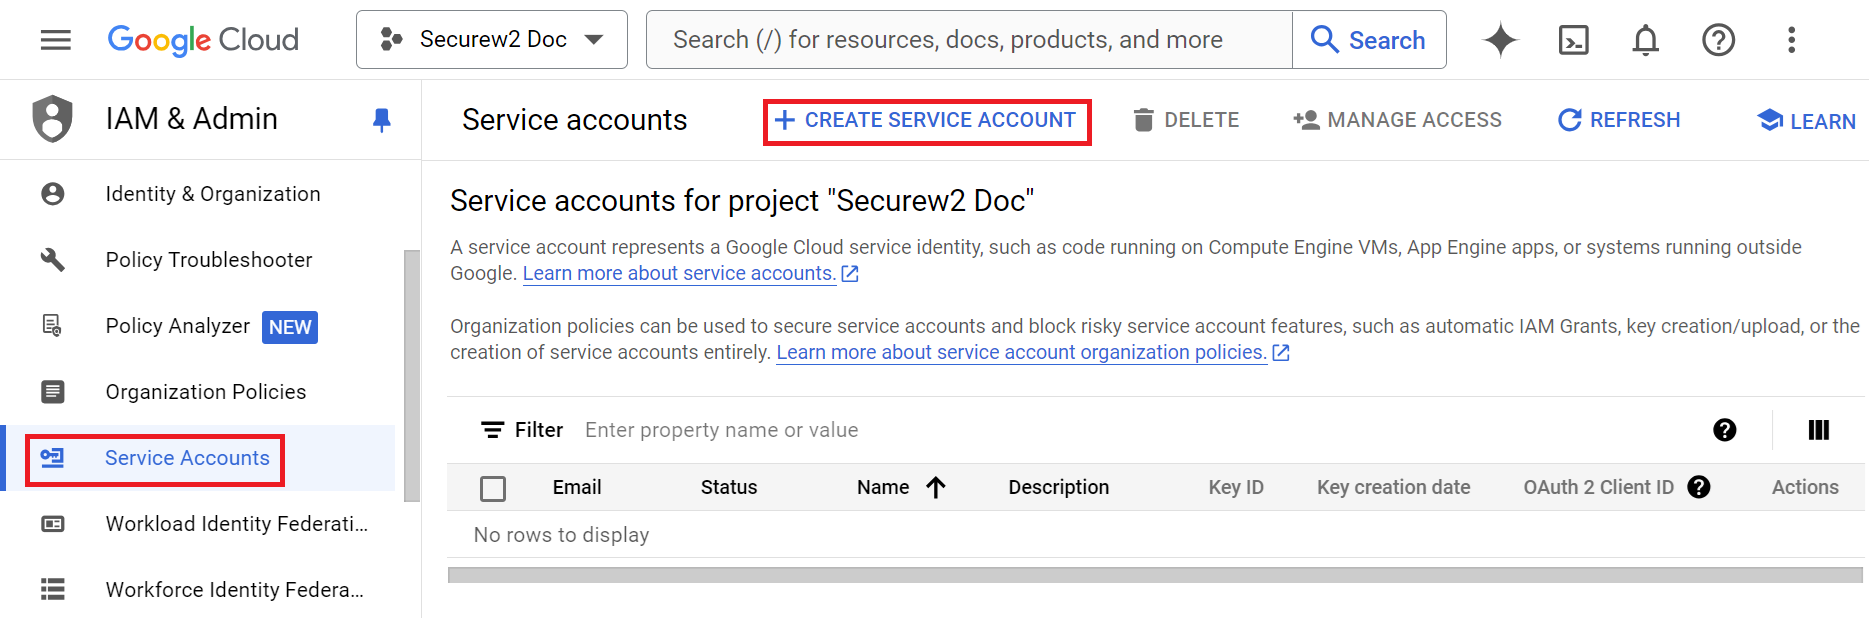The image size is (1869, 618).
Task: Open the main navigation hamburger menu
Action: tap(56, 40)
